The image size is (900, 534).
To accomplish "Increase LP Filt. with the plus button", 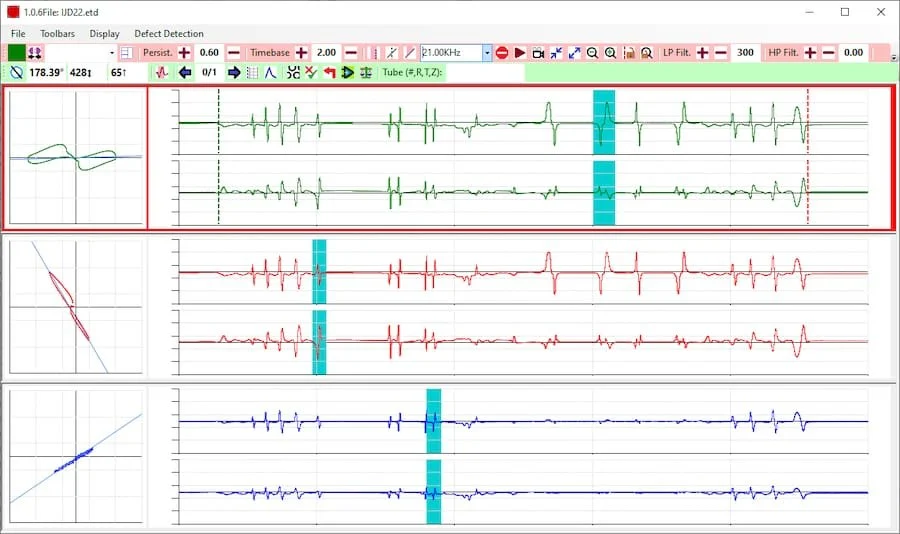I will click(x=703, y=53).
